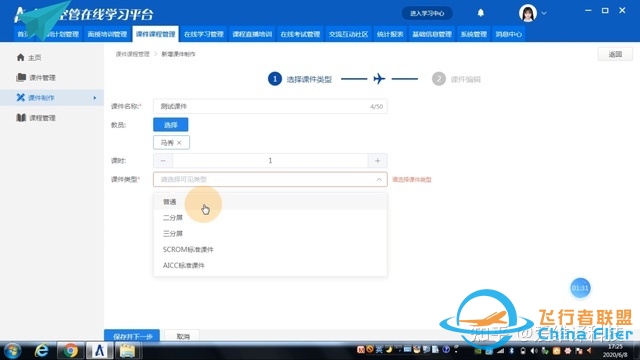The image size is (640, 360).
Task: Open the 面授培训管理 tab
Action: click(107, 34)
